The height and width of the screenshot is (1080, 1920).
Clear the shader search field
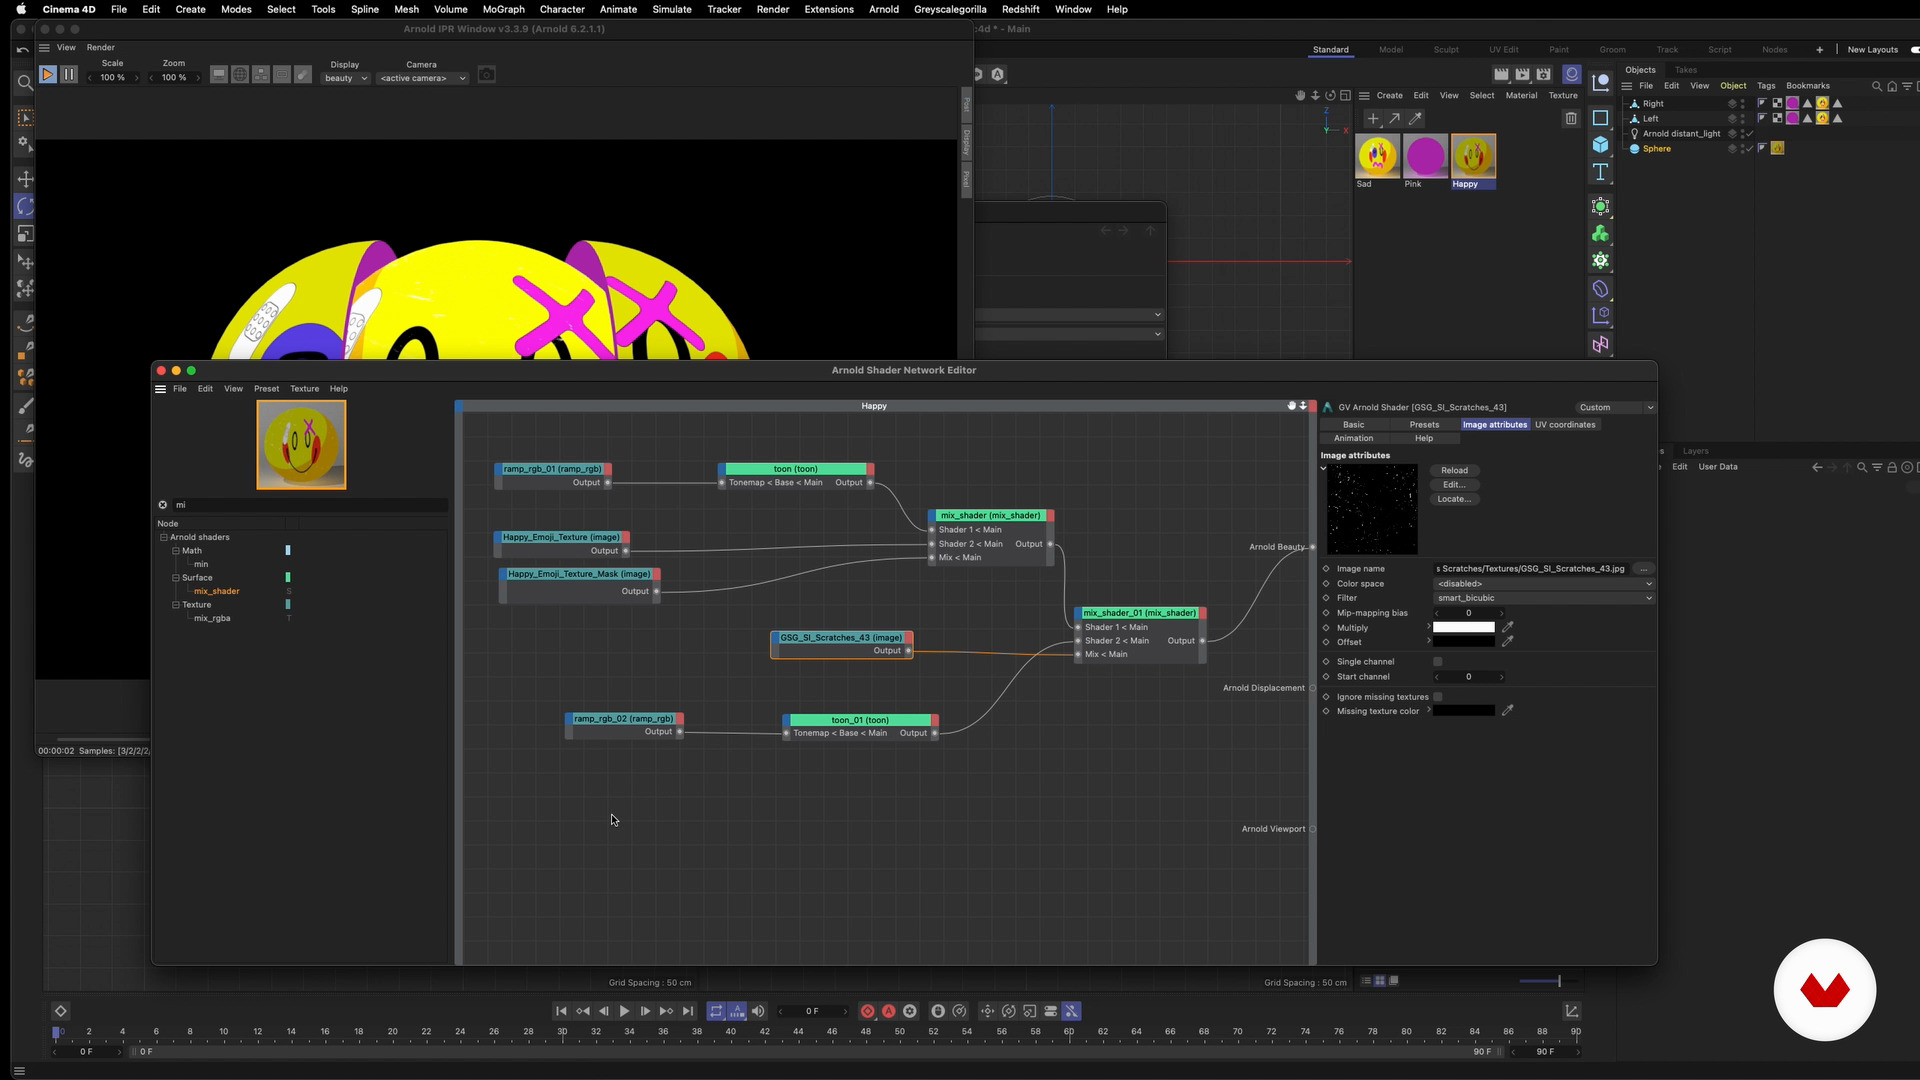163,505
